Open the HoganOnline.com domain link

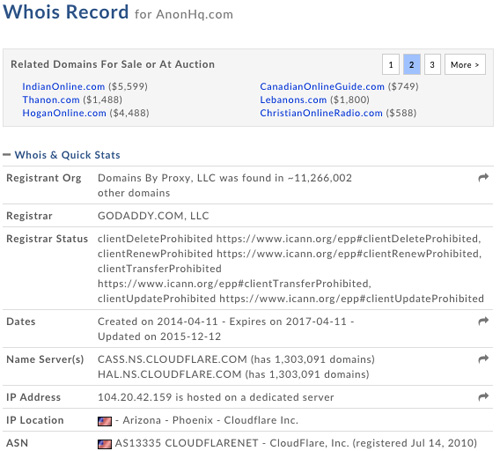coord(64,113)
